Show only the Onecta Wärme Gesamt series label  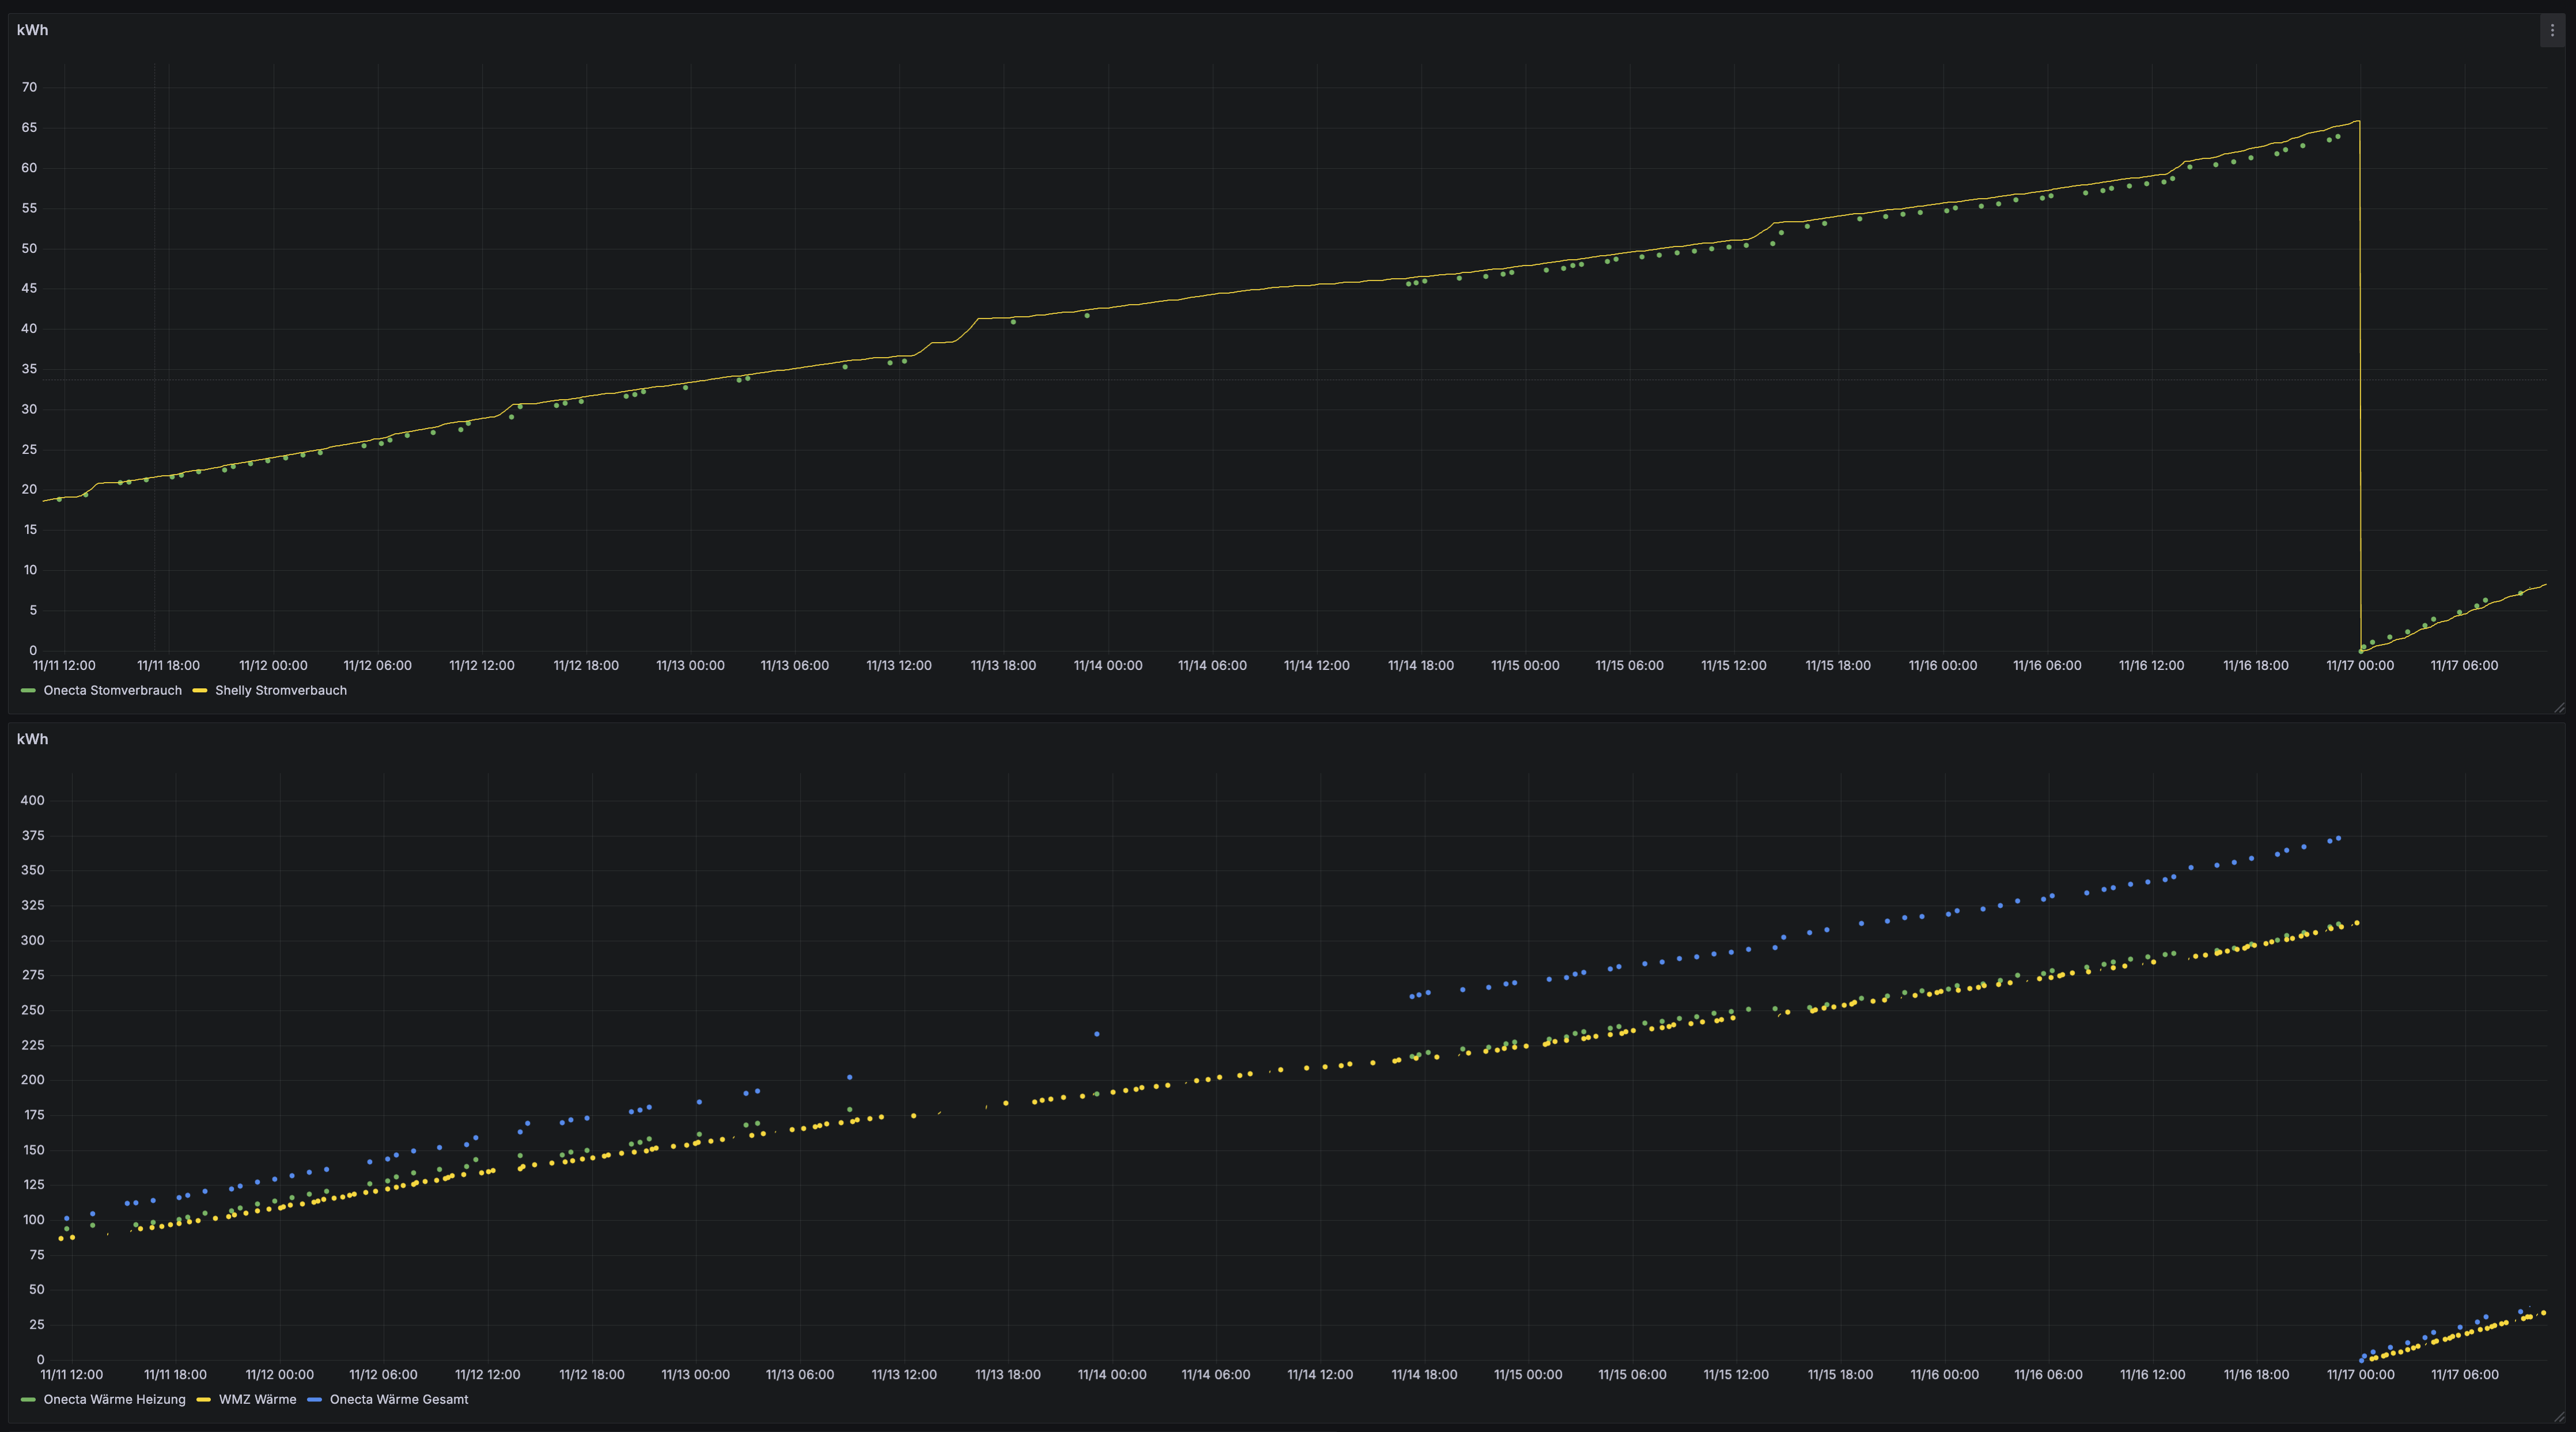[x=398, y=1400]
